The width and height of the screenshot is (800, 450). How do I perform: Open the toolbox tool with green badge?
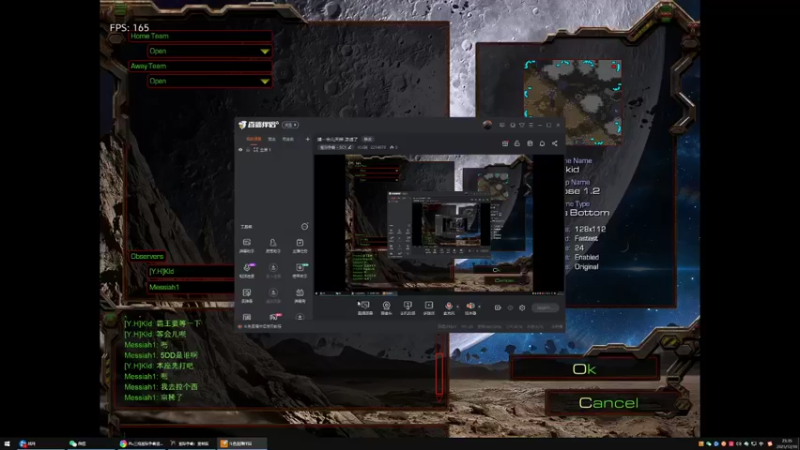click(x=299, y=270)
